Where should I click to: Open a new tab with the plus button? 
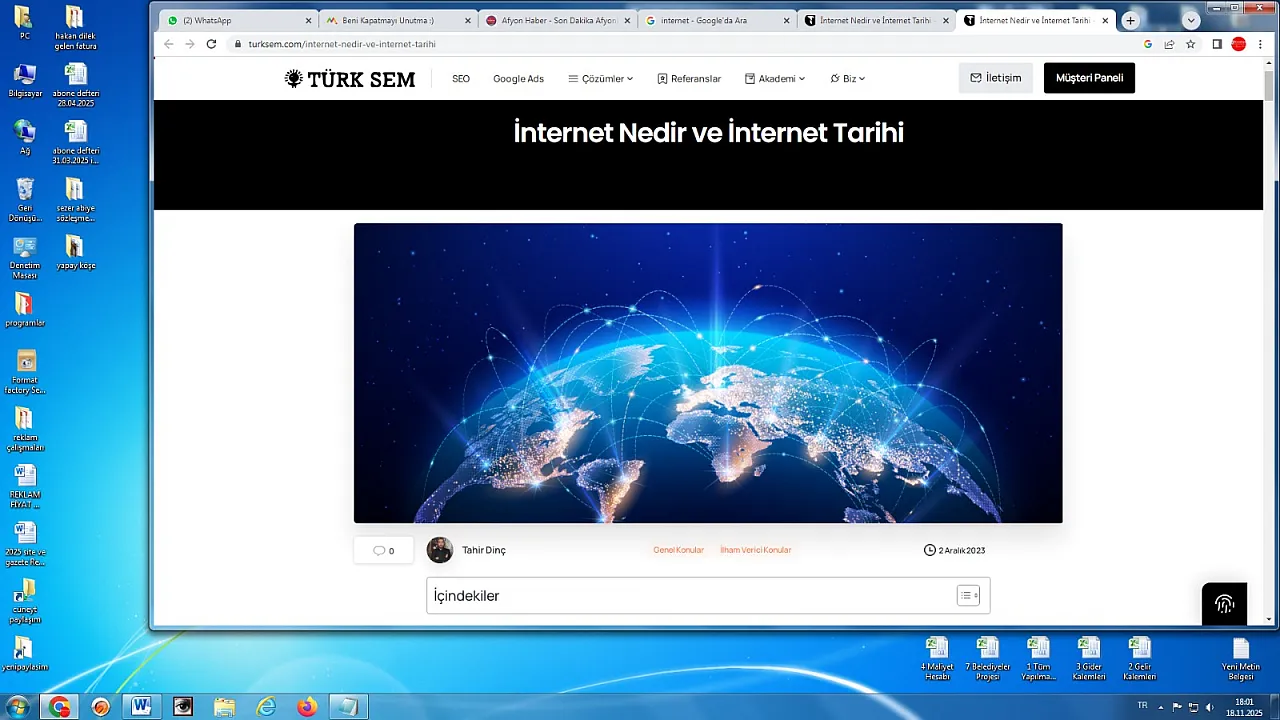click(1130, 20)
